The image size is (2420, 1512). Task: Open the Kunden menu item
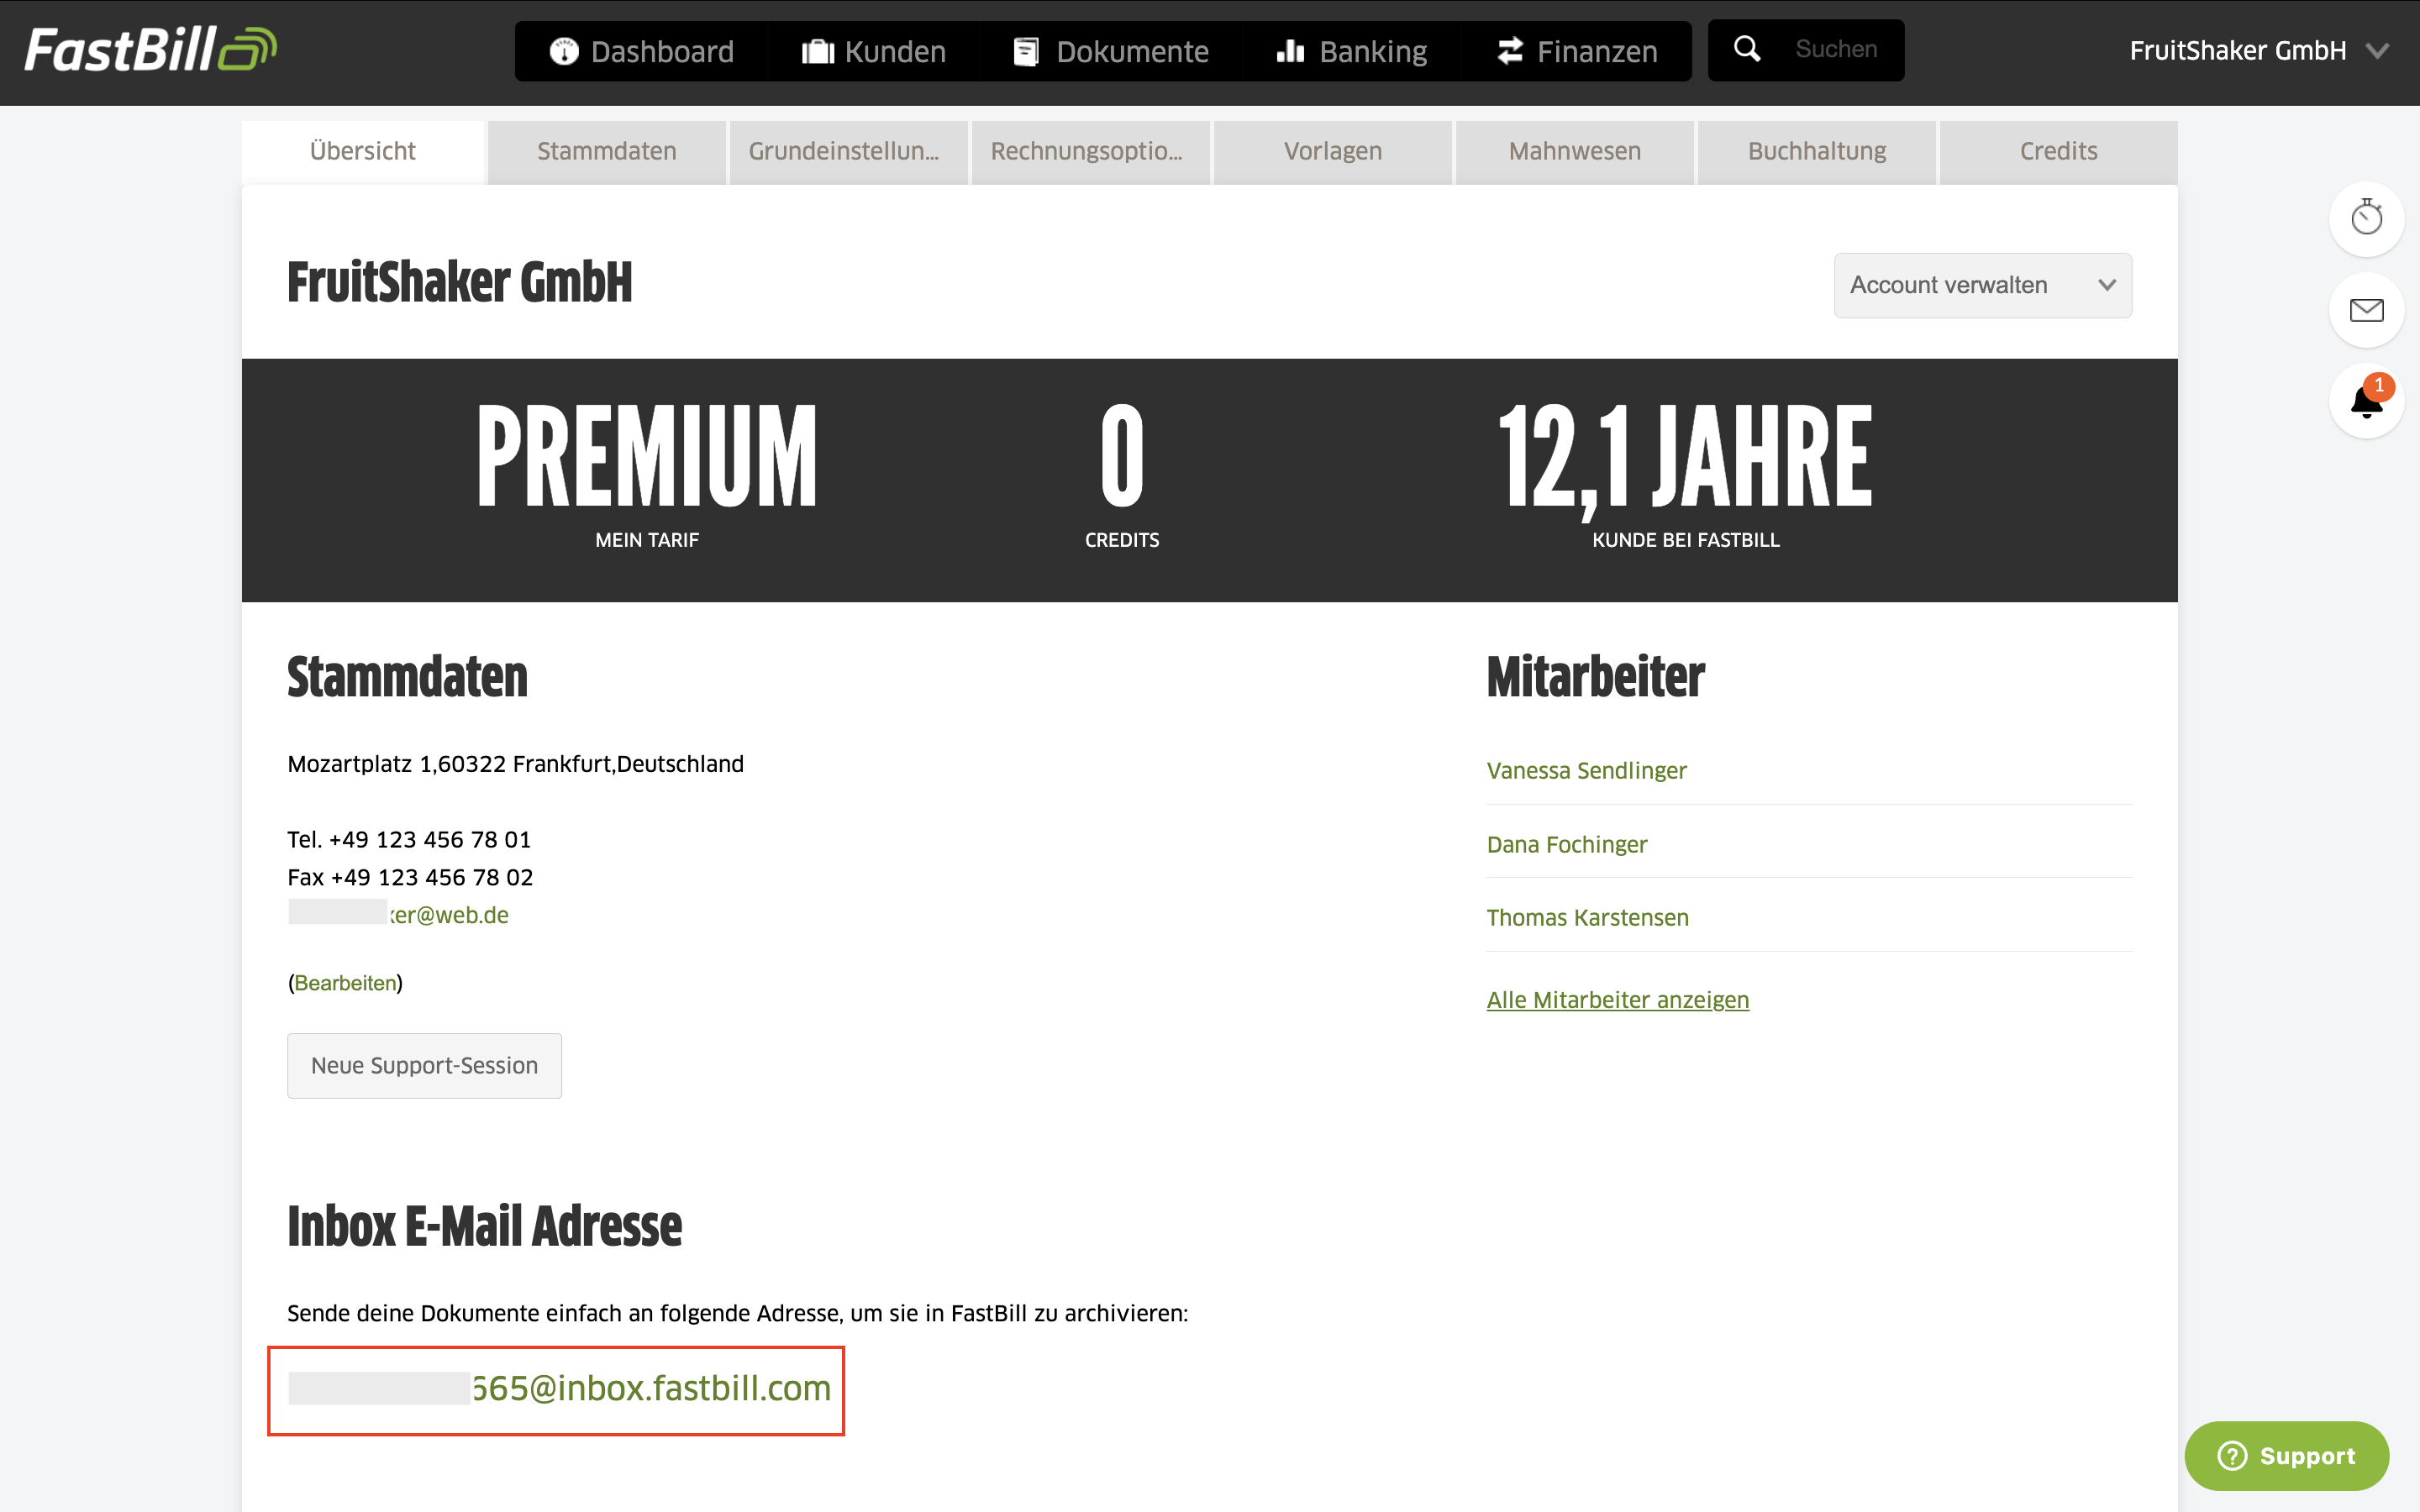pos(874,51)
